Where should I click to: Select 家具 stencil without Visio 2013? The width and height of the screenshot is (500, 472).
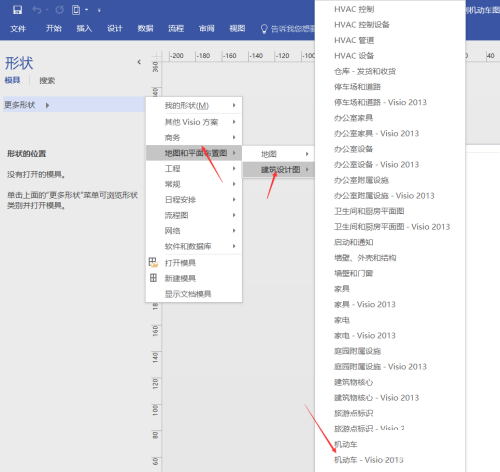coord(342,289)
